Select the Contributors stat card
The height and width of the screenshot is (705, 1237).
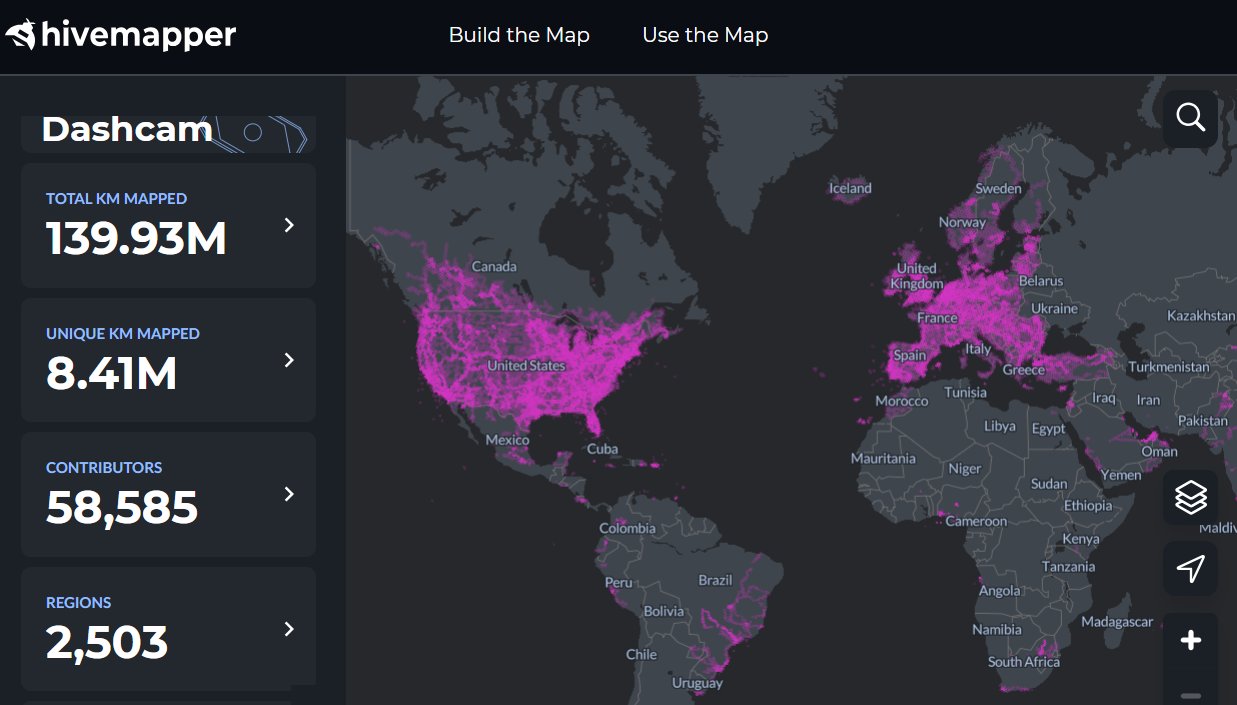point(168,494)
